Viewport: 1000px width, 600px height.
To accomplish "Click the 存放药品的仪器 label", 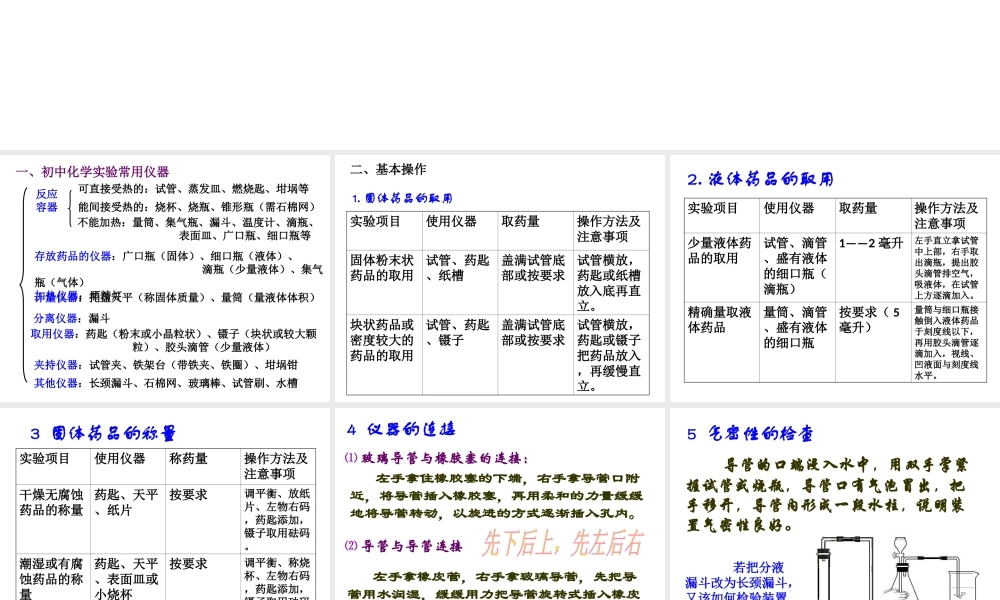I will click(x=73, y=256).
